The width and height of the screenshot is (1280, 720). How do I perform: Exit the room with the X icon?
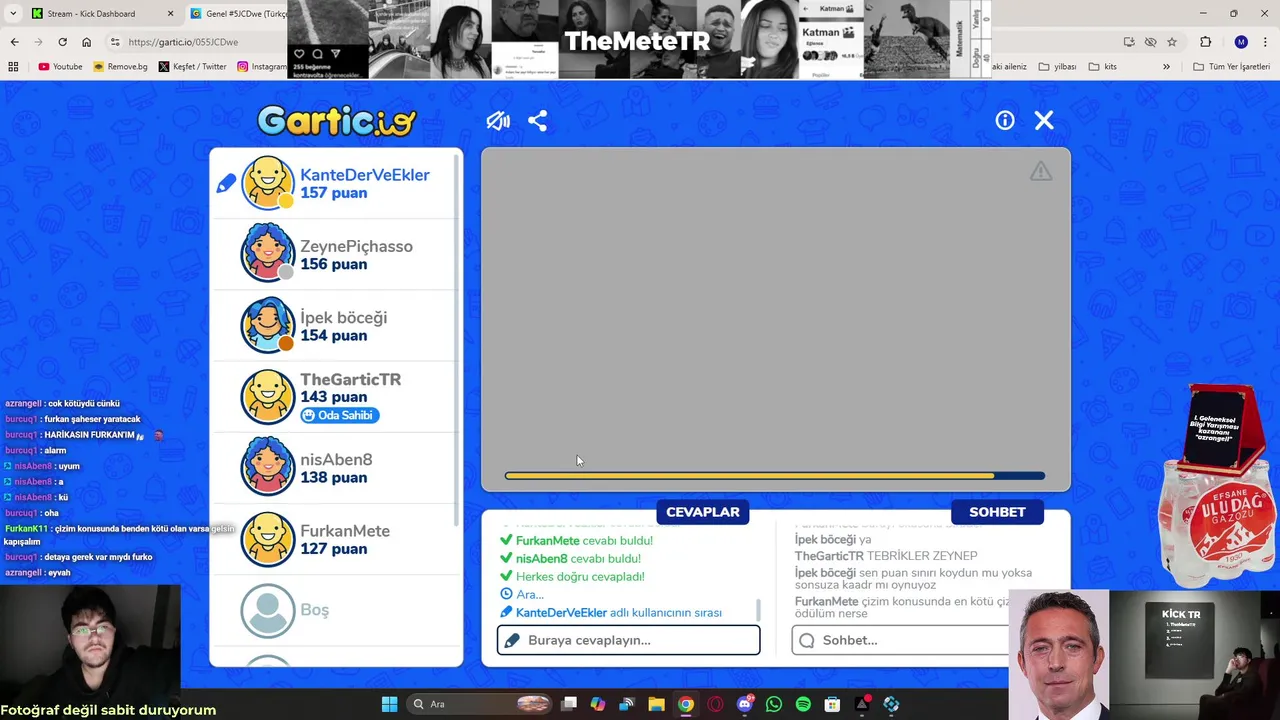[x=1044, y=121]
